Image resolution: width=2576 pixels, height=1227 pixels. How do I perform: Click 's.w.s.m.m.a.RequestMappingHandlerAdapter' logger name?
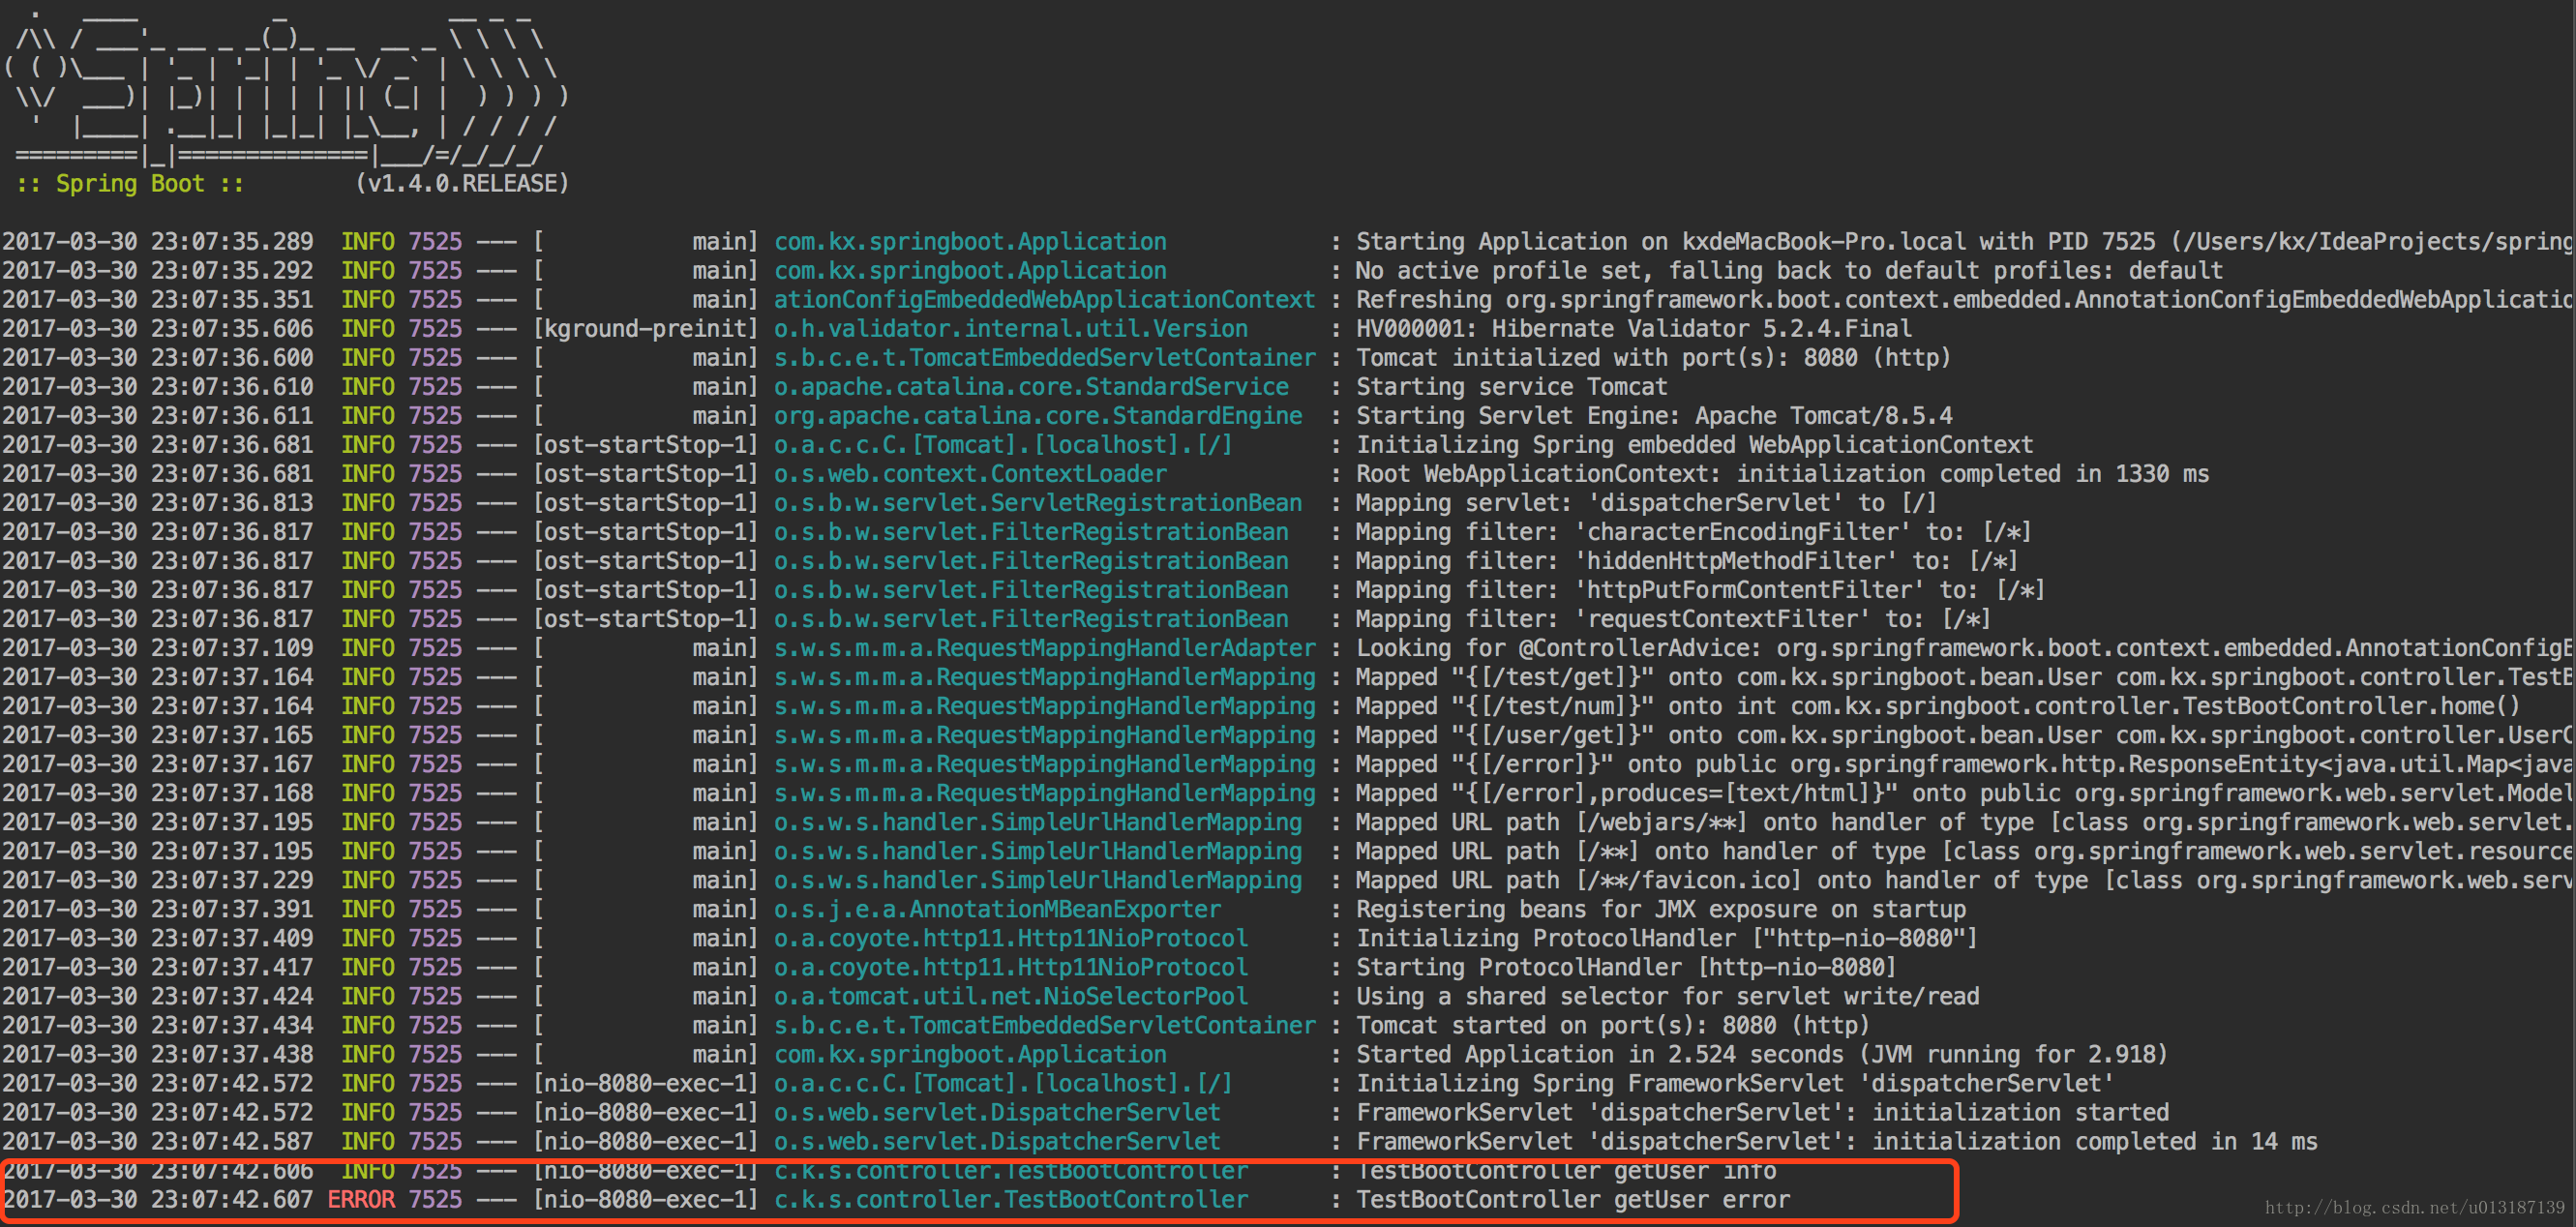pos(1044,648)
